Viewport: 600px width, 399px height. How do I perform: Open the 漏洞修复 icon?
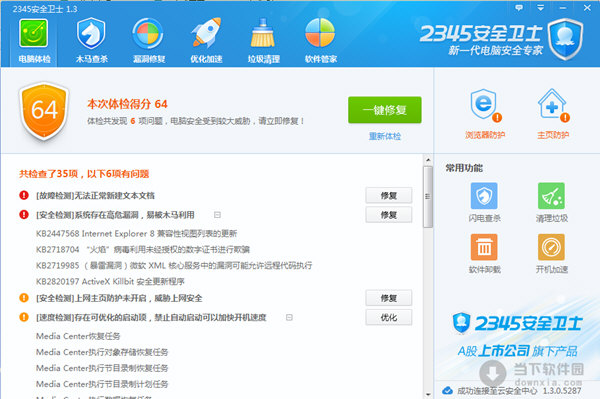pos(148,40)
